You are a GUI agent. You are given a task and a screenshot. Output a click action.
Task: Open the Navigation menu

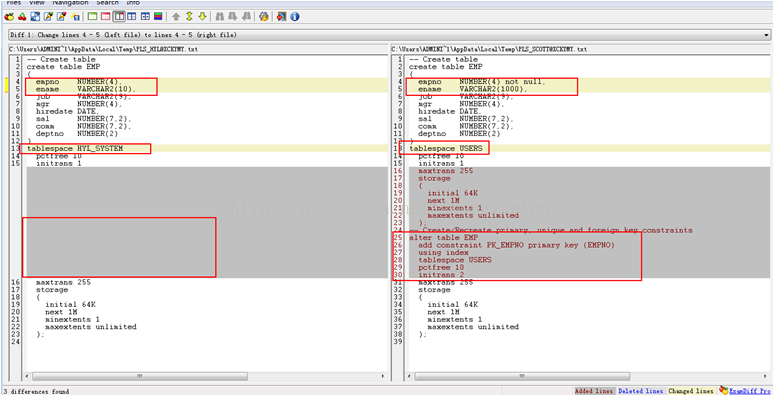(x=70, y=2)
